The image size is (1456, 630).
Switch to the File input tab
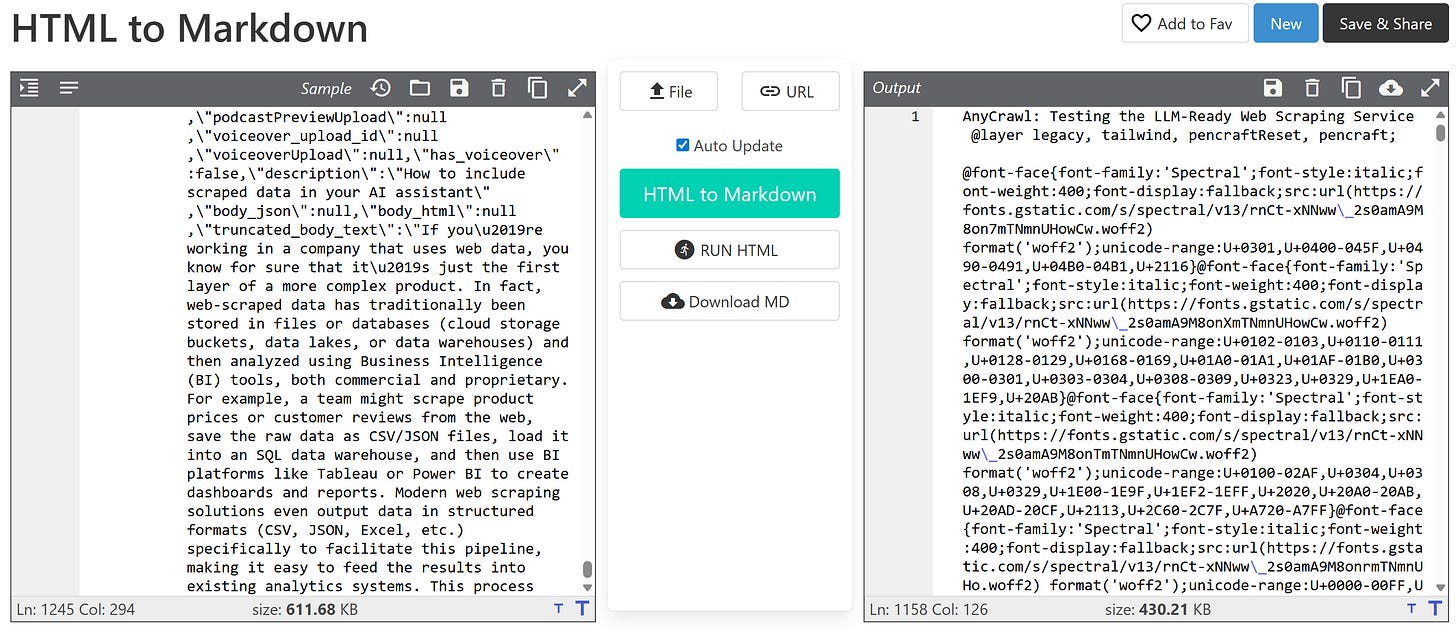[x=668, y=91]
